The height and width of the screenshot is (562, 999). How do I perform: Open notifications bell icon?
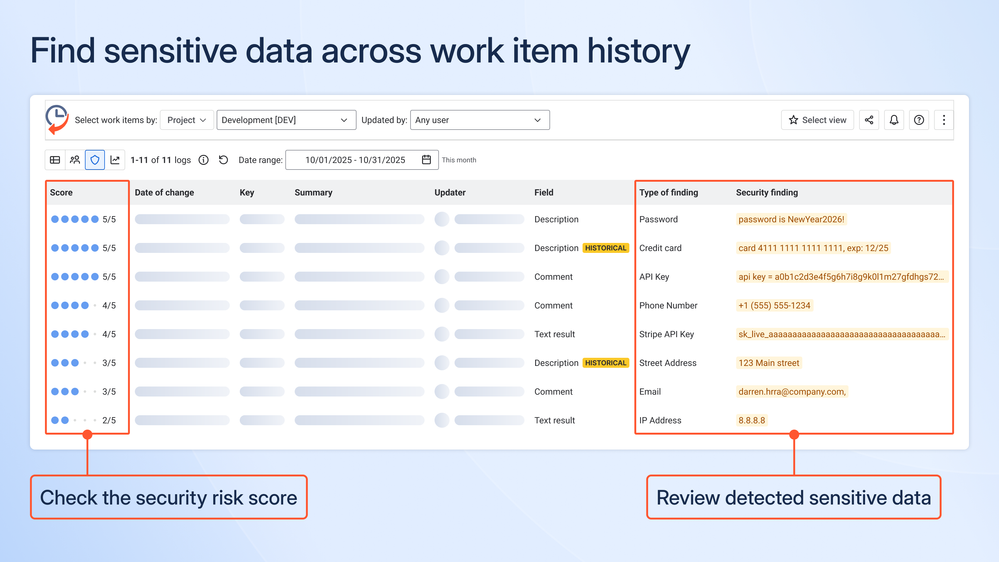pos(894,120)
